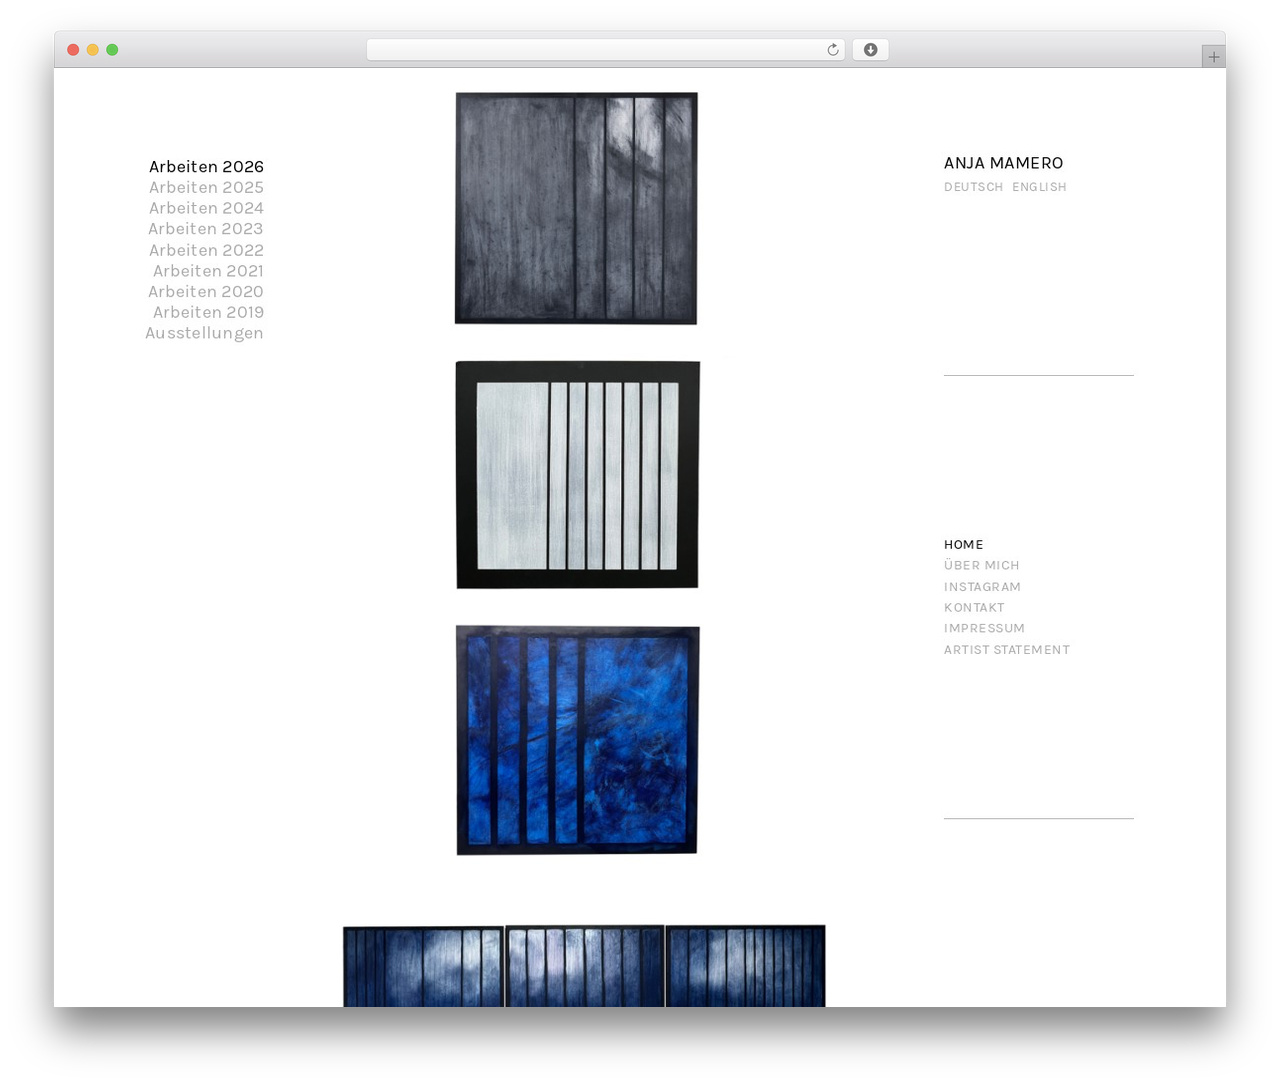Visit the Instagram link
1280x1084 pixels.
coord(982,587)
